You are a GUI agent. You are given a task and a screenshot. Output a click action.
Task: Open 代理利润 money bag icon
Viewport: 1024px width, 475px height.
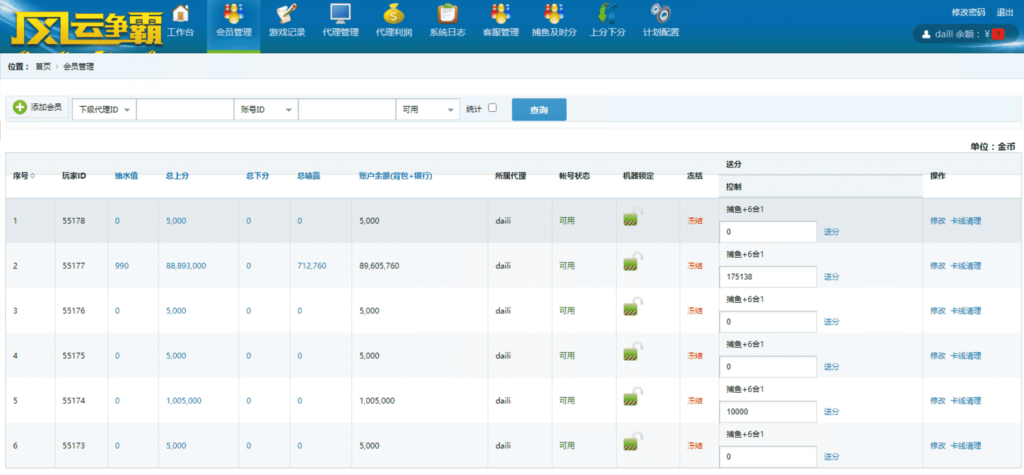393,14
